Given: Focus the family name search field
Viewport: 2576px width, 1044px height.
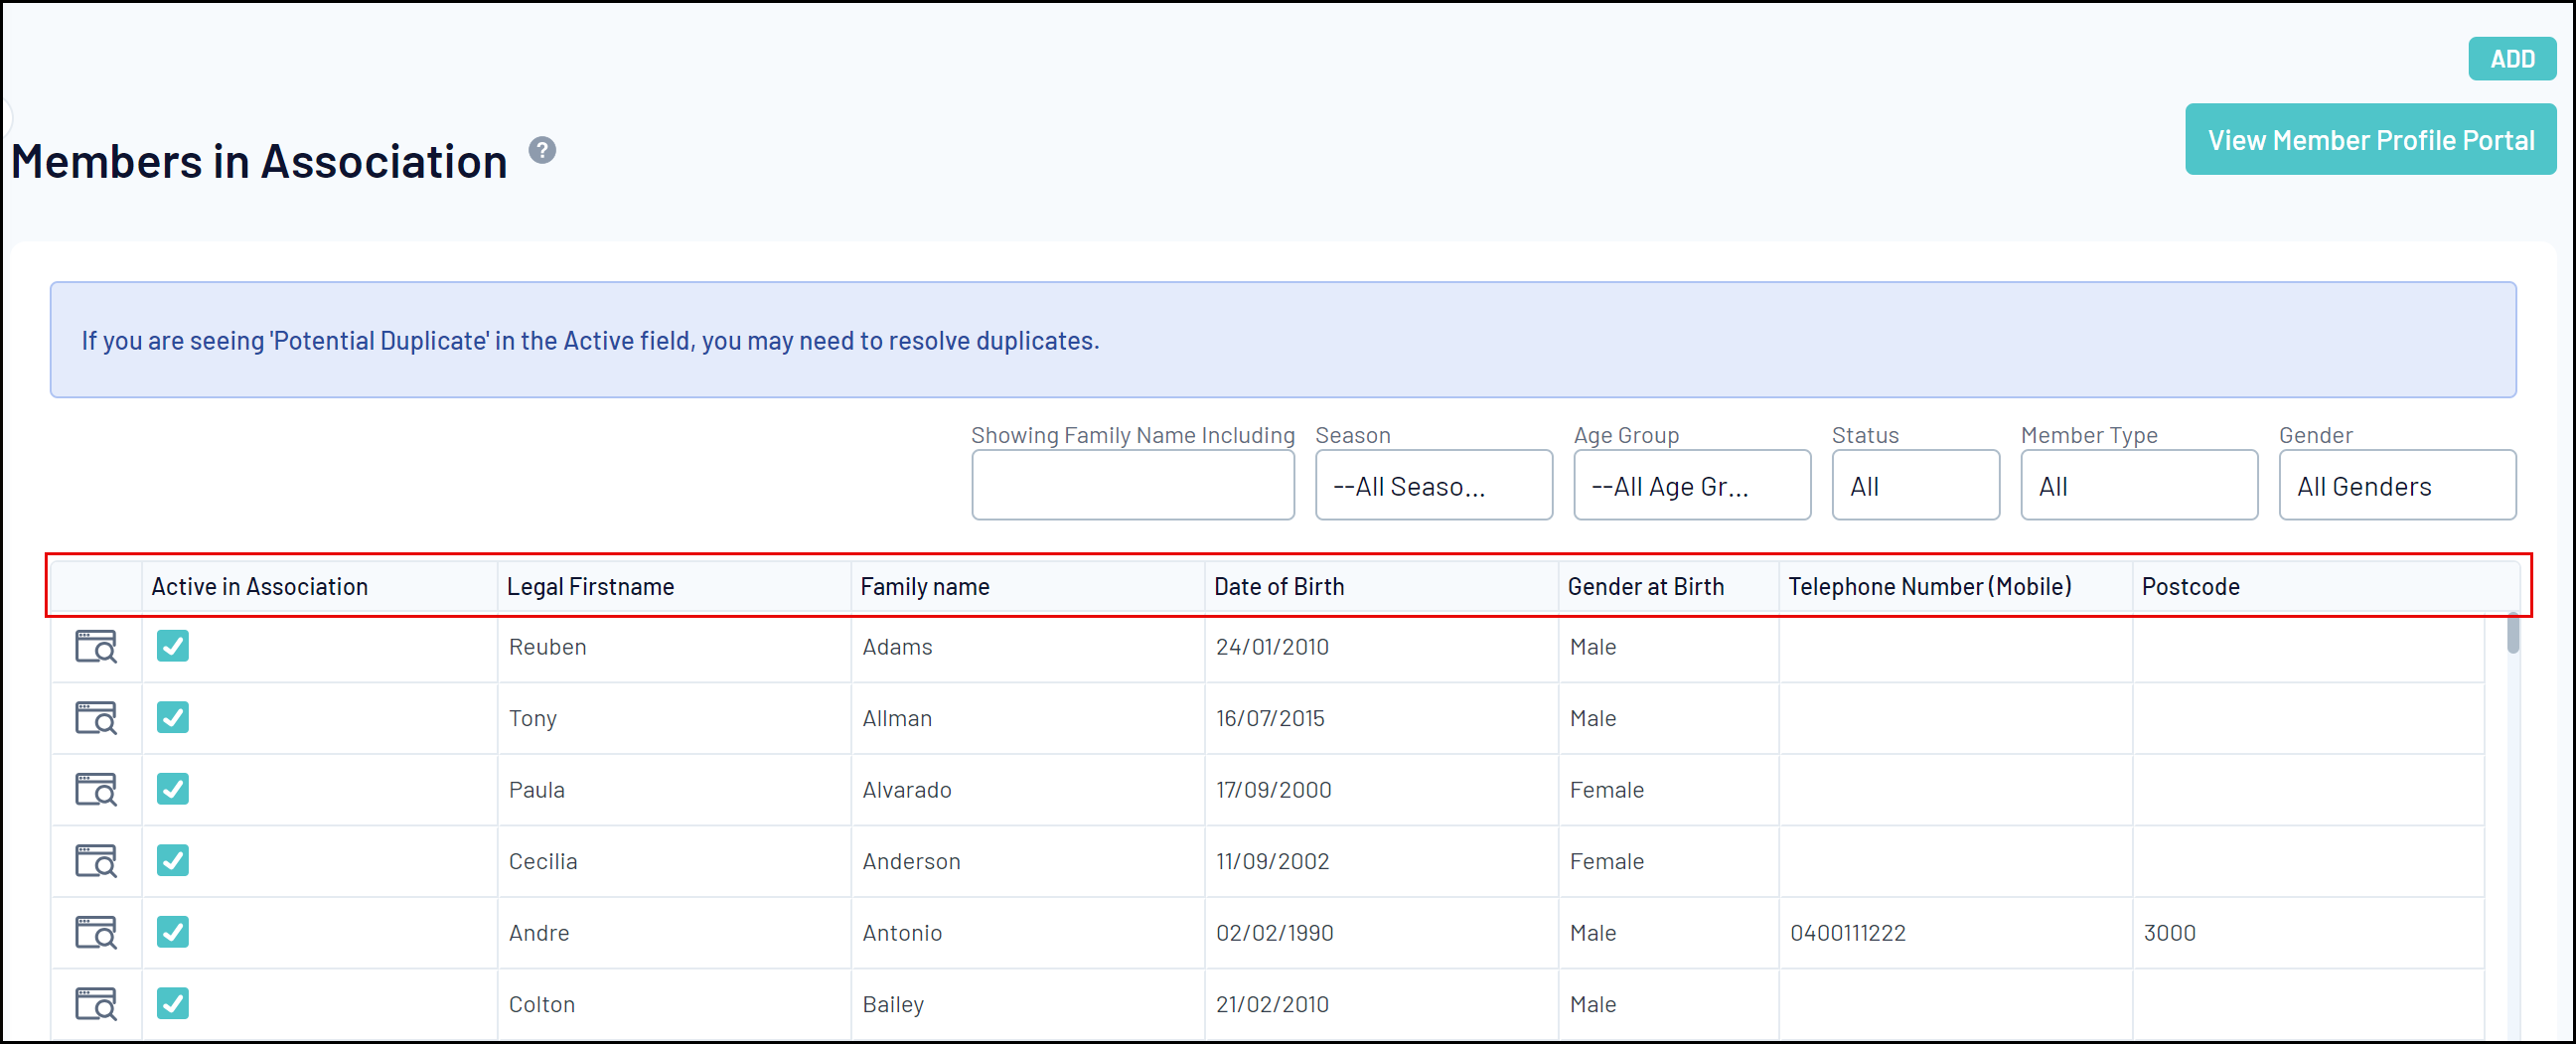Looking at the screenshot, I should pos(1132,486).
